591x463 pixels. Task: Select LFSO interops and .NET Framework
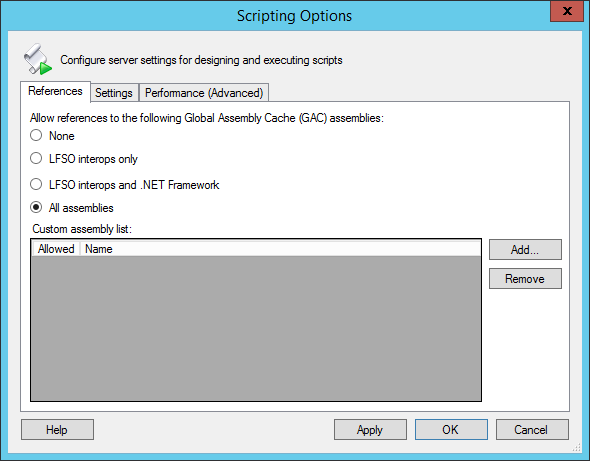pyautogui.click(x=125, y=185)
